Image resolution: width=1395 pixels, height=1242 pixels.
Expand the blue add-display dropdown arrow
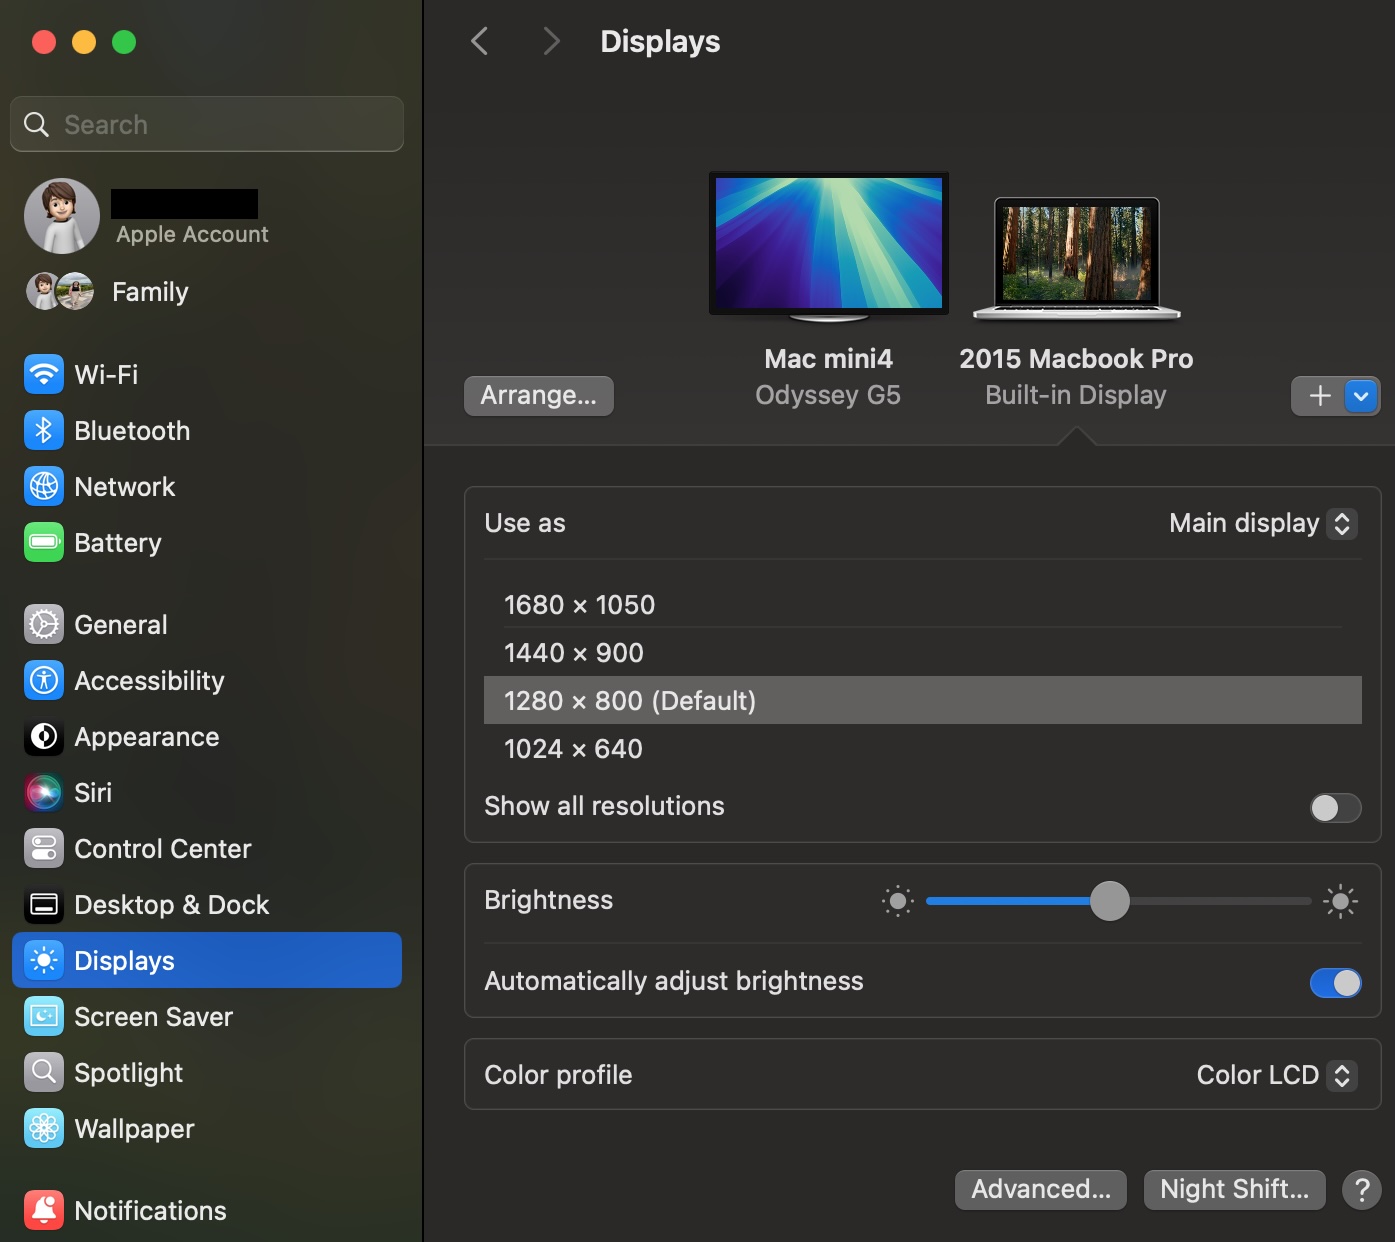pyautogui.click(x=1361, y=396)
